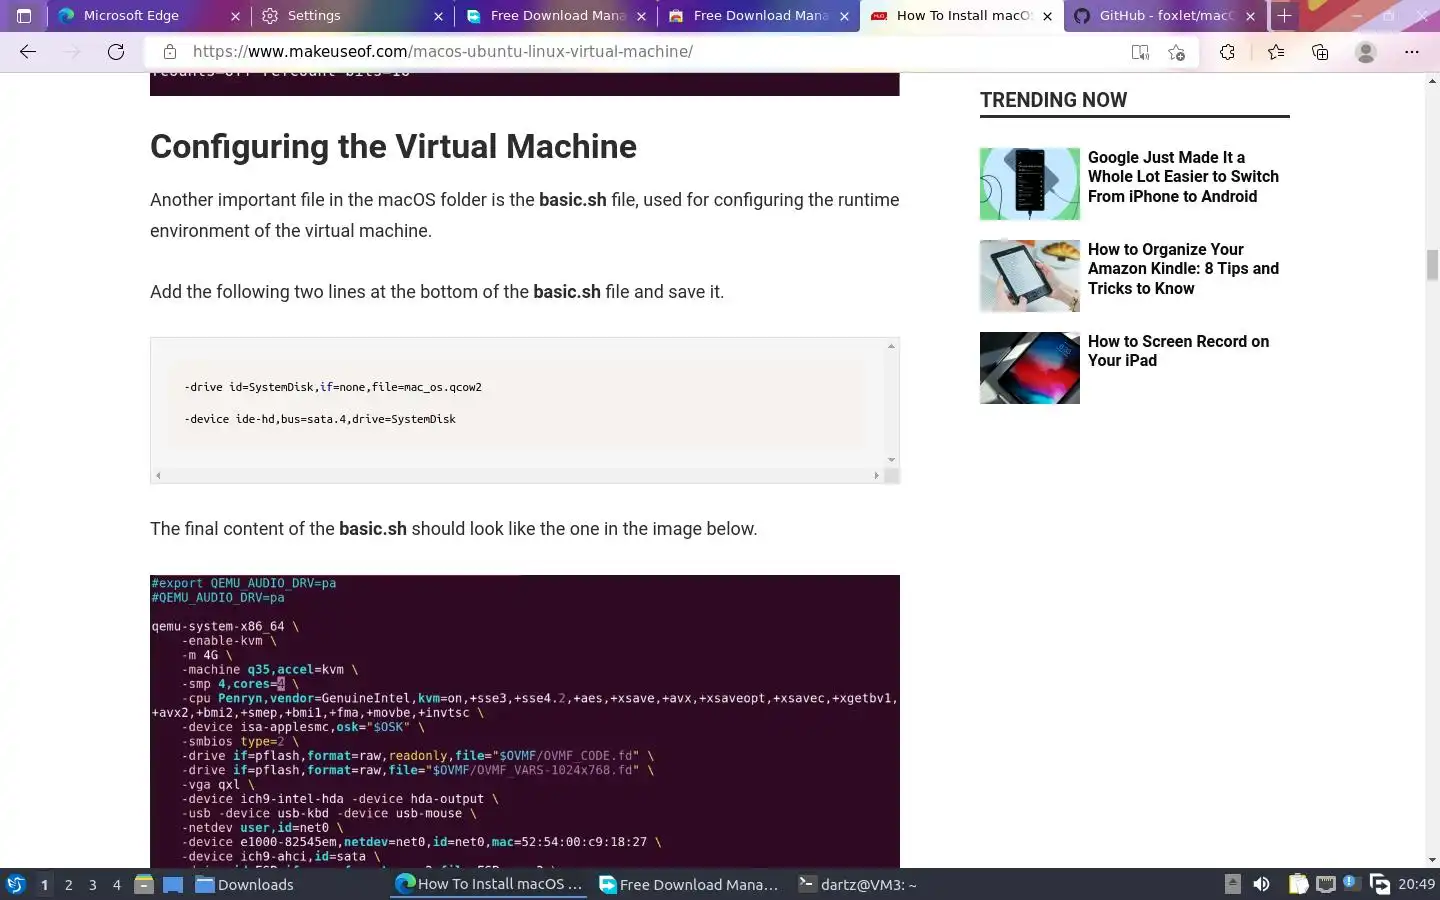Open removable media tray icon
This screenshot has width=1440, height=900.
(1233, 884)
